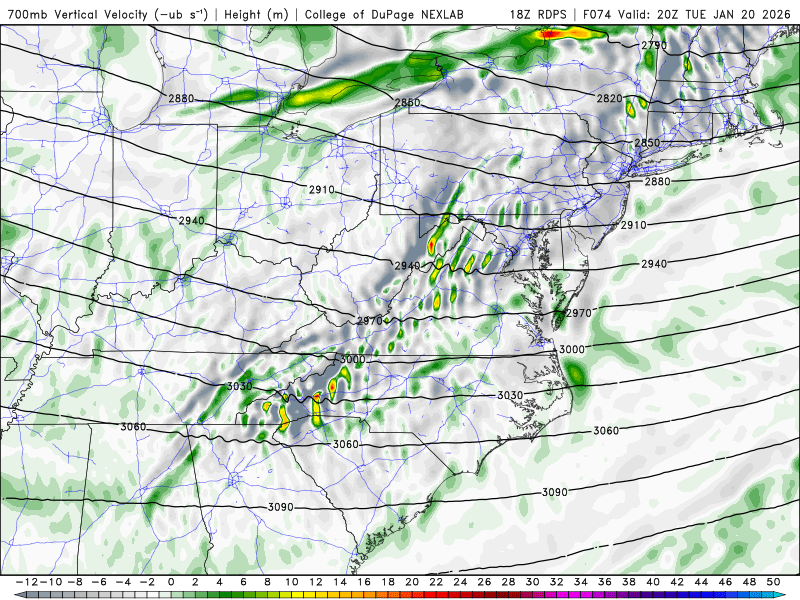This screenshot has width=800, height=600.
Task: Click the 8 label on the color scale
Action: [x=267, y=582]
